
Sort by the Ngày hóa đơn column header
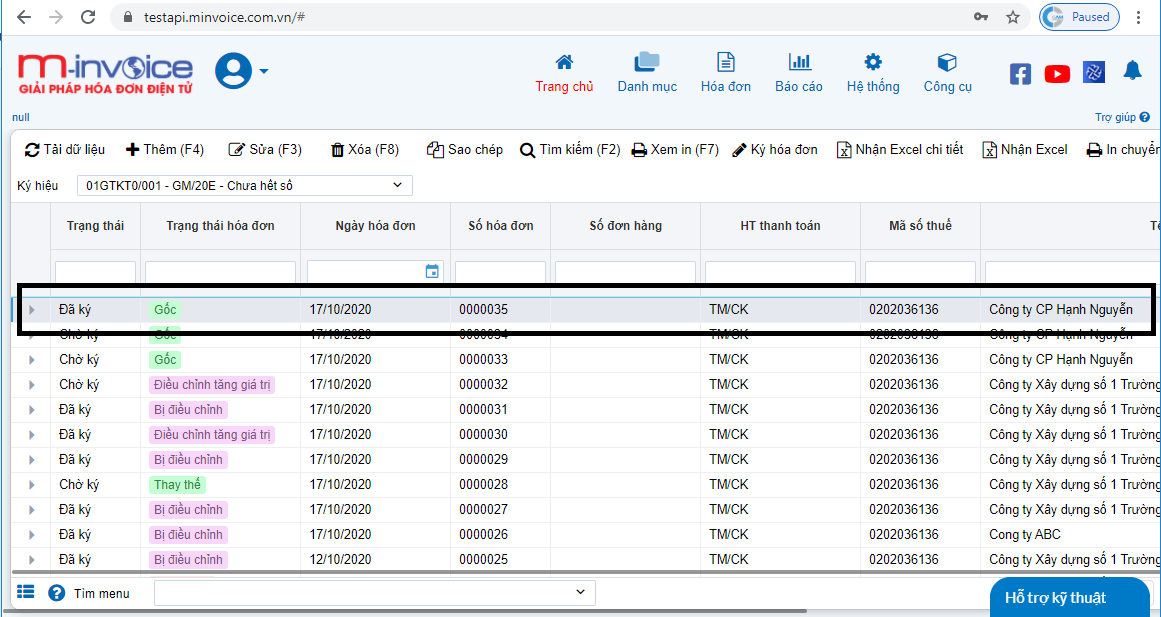pyautogui.click(x=375, y=226)
